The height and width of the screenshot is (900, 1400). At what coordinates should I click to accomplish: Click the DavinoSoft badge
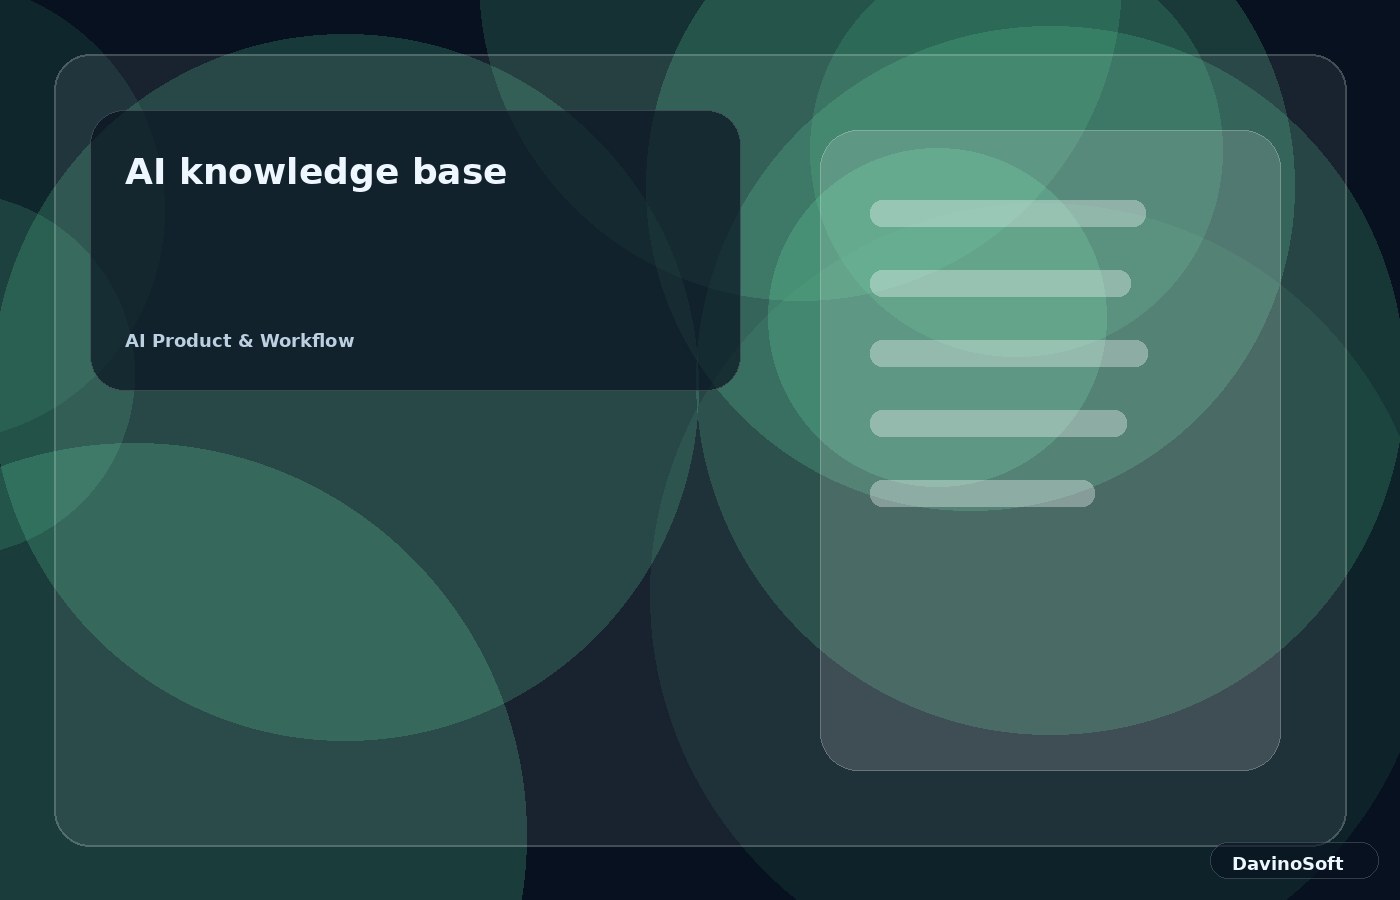[1294, 861]
